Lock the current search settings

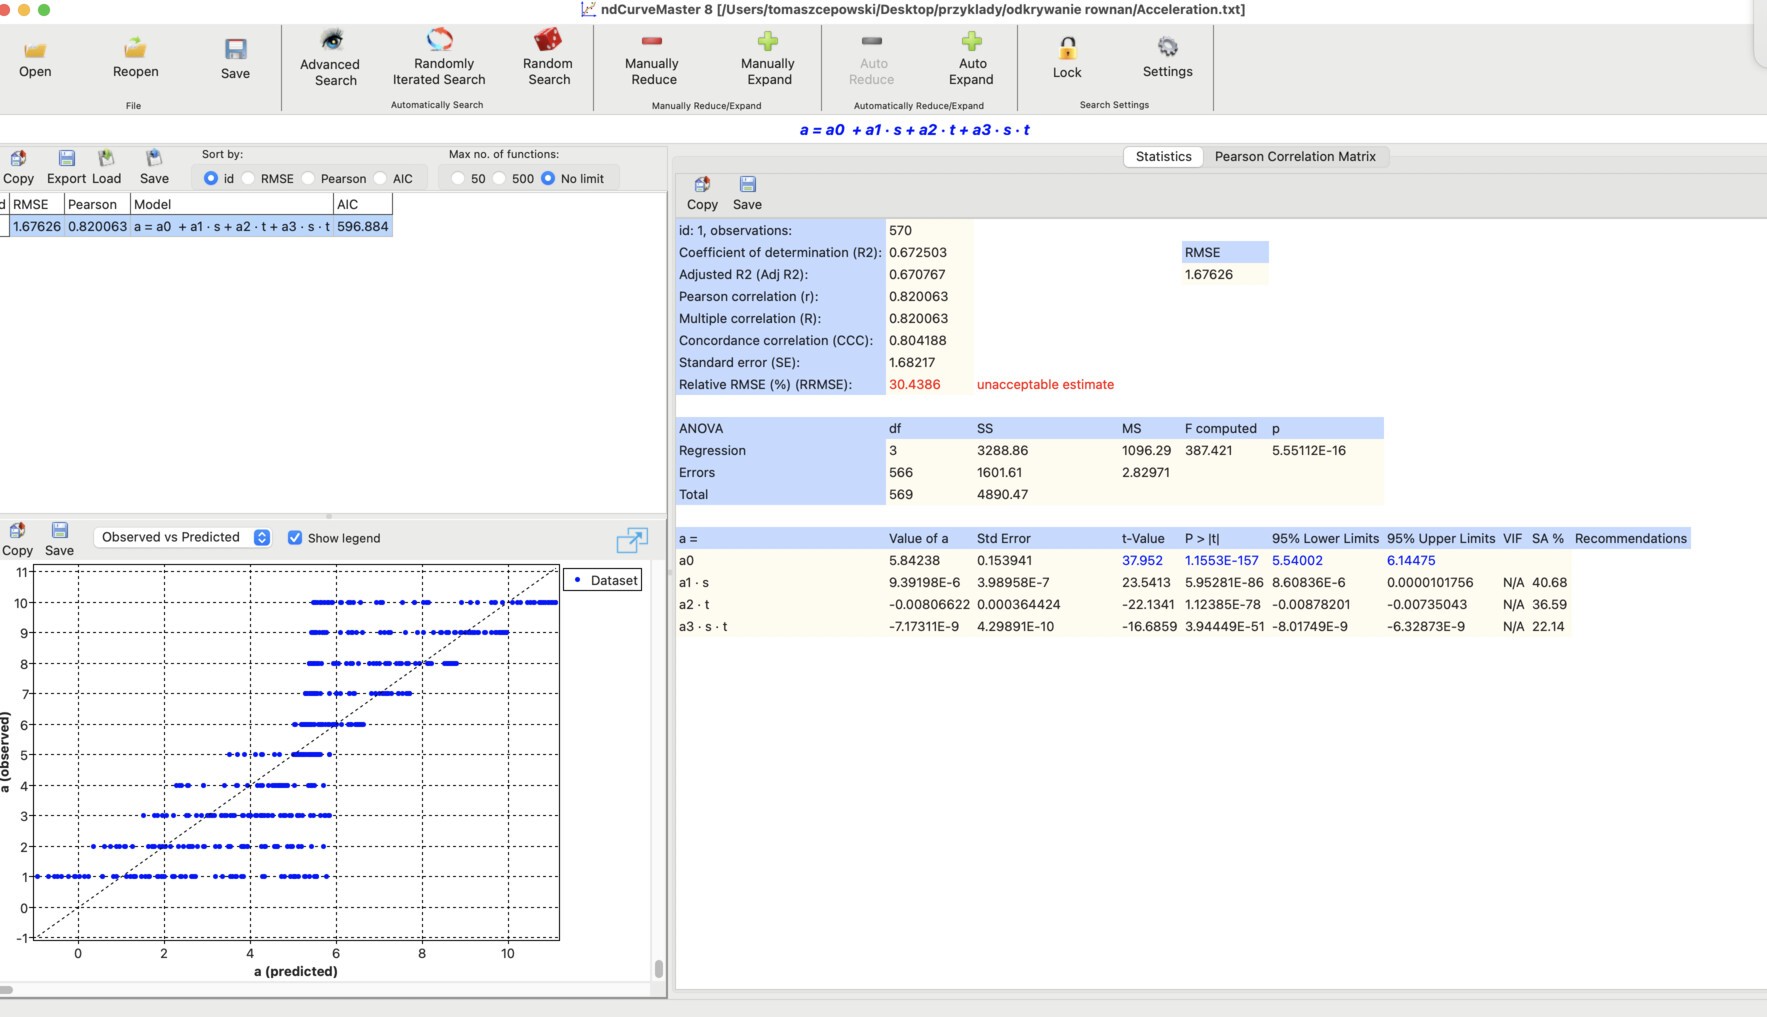[x=1066, y=62]
